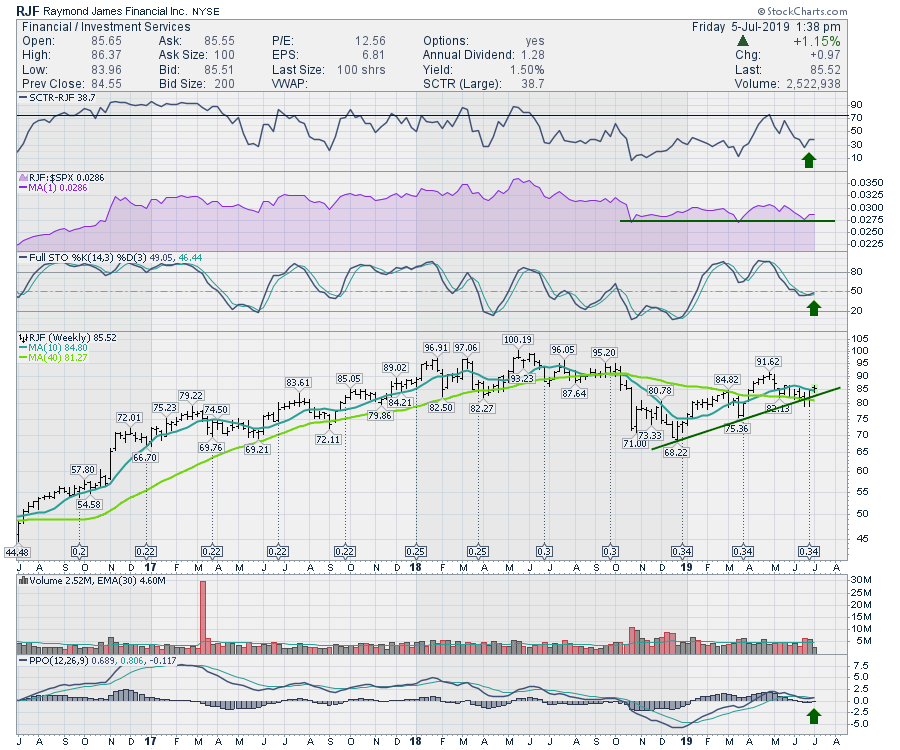The width and height of the screenshot is (900, 750).
Task: Click the EPS value 6.81
Action: [x=373, y=55]
